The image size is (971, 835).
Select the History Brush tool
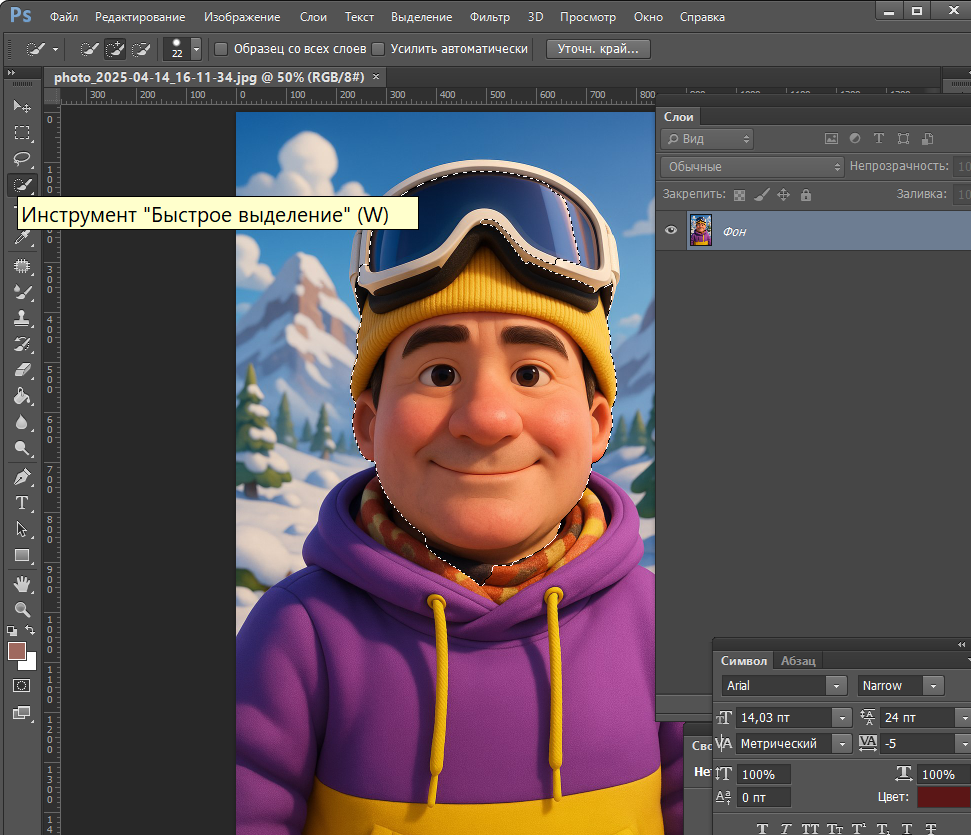(x=22, y=344)
